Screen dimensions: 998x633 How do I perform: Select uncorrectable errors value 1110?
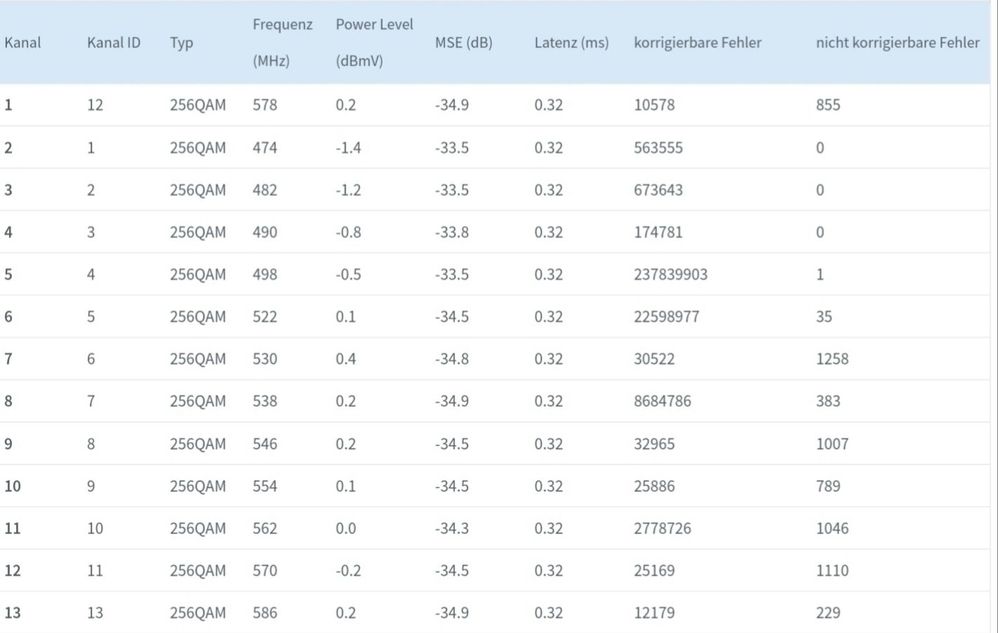click(832, 571)
